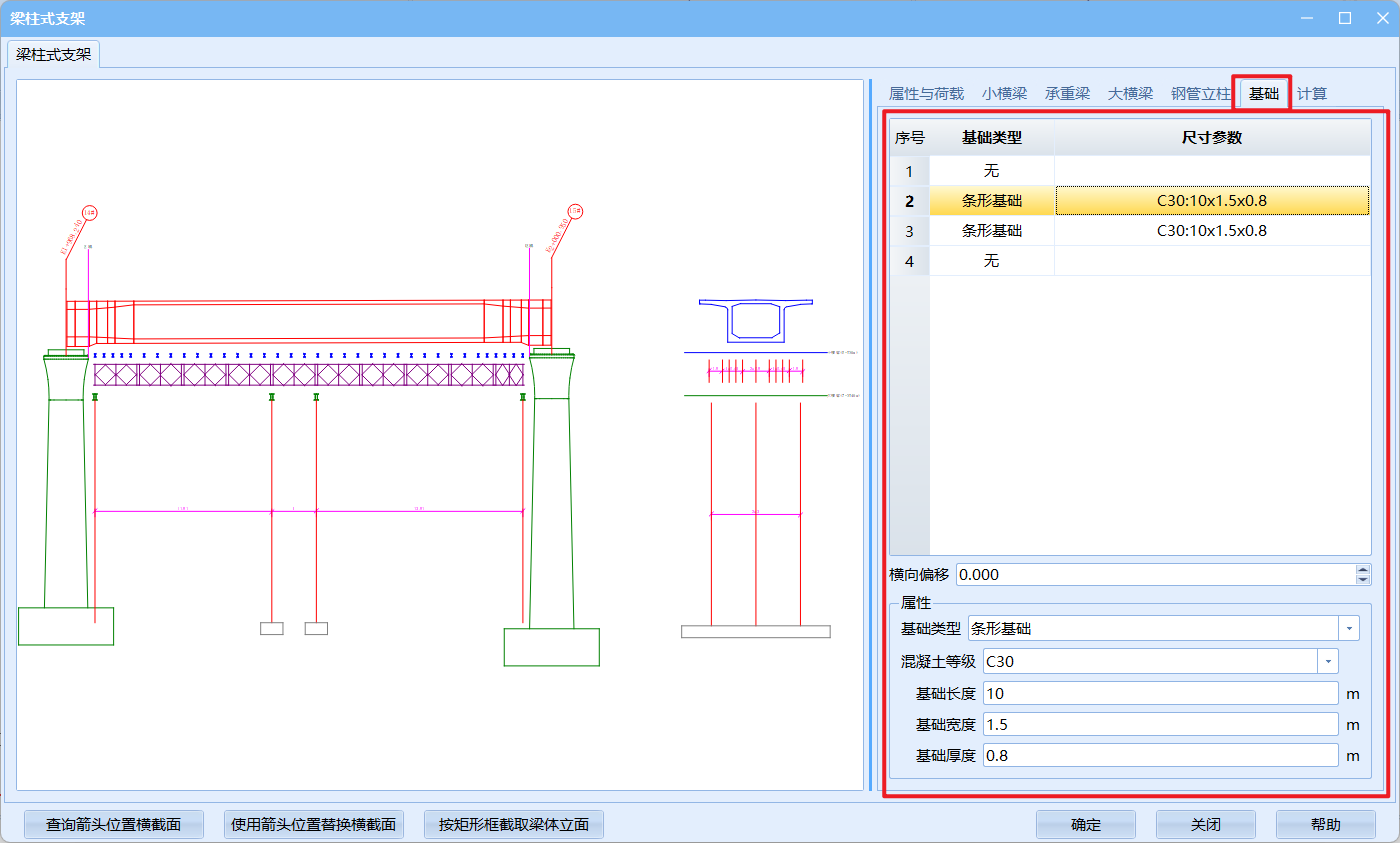Screen dimensions: 1400x843
Task: Switch to the 属性与荷载 tab
Action: pos(926,94)
